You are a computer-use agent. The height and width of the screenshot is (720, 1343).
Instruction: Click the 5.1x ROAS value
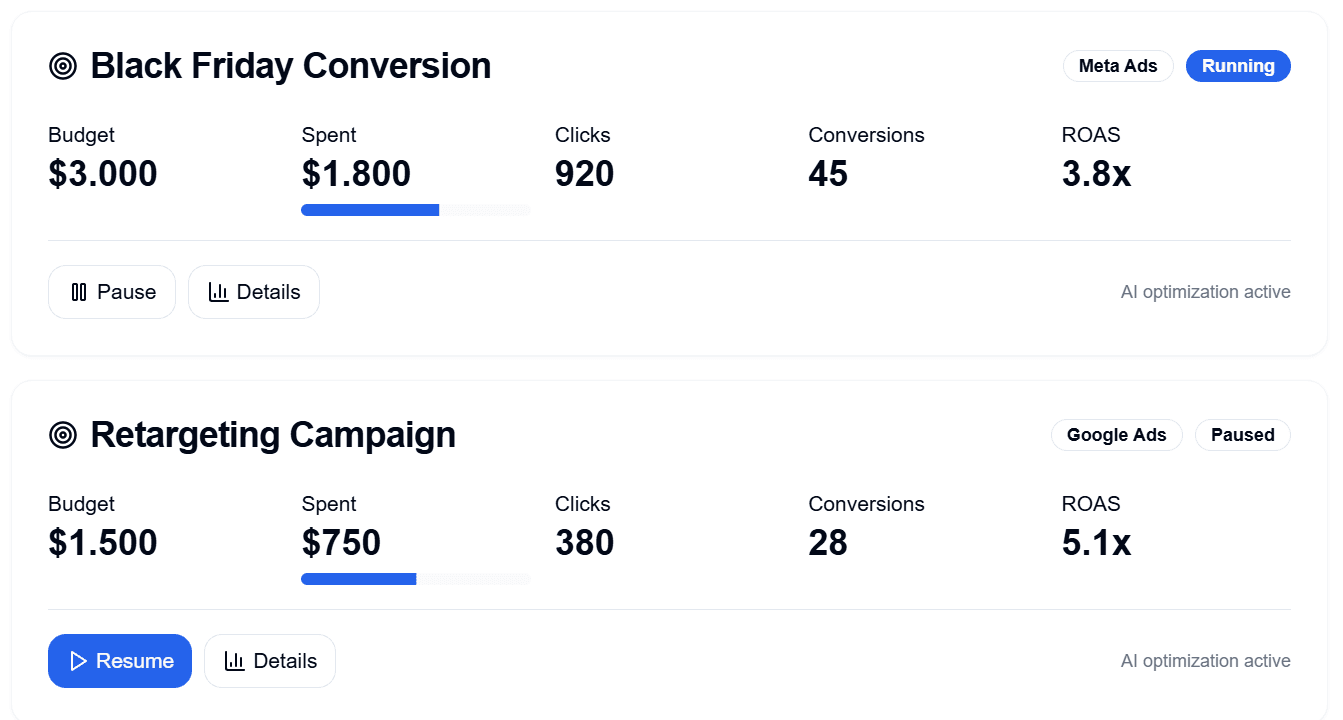click(x=1096, y=543)
